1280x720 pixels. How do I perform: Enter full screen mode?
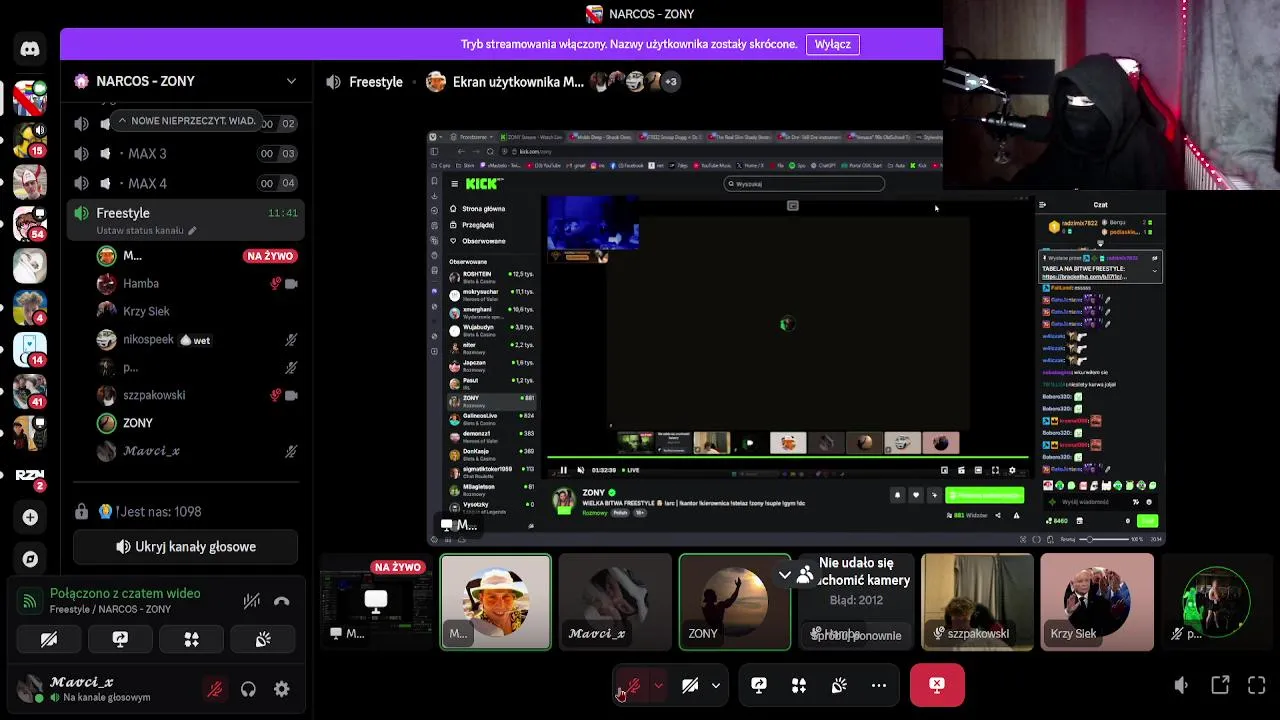(1257, 685)
